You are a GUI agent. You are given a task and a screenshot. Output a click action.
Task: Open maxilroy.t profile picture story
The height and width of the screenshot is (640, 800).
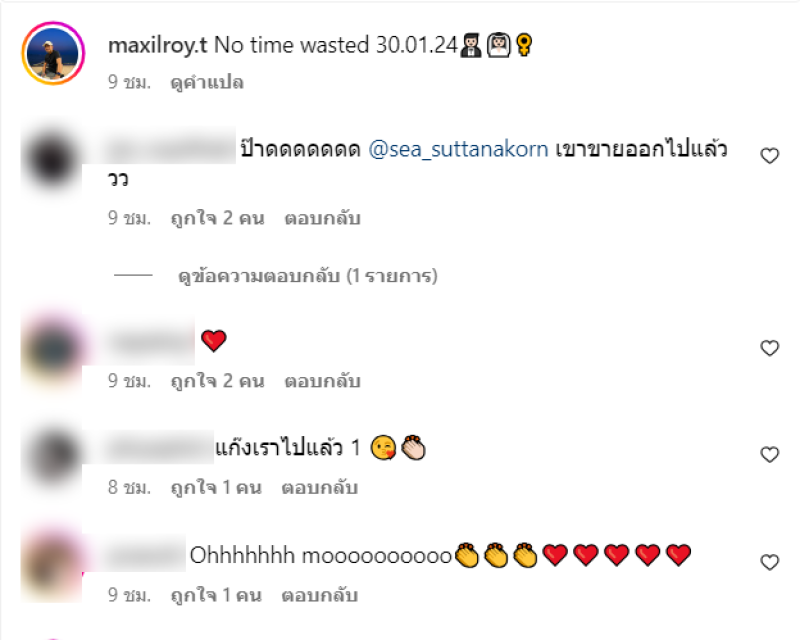[x=53, y=53]
